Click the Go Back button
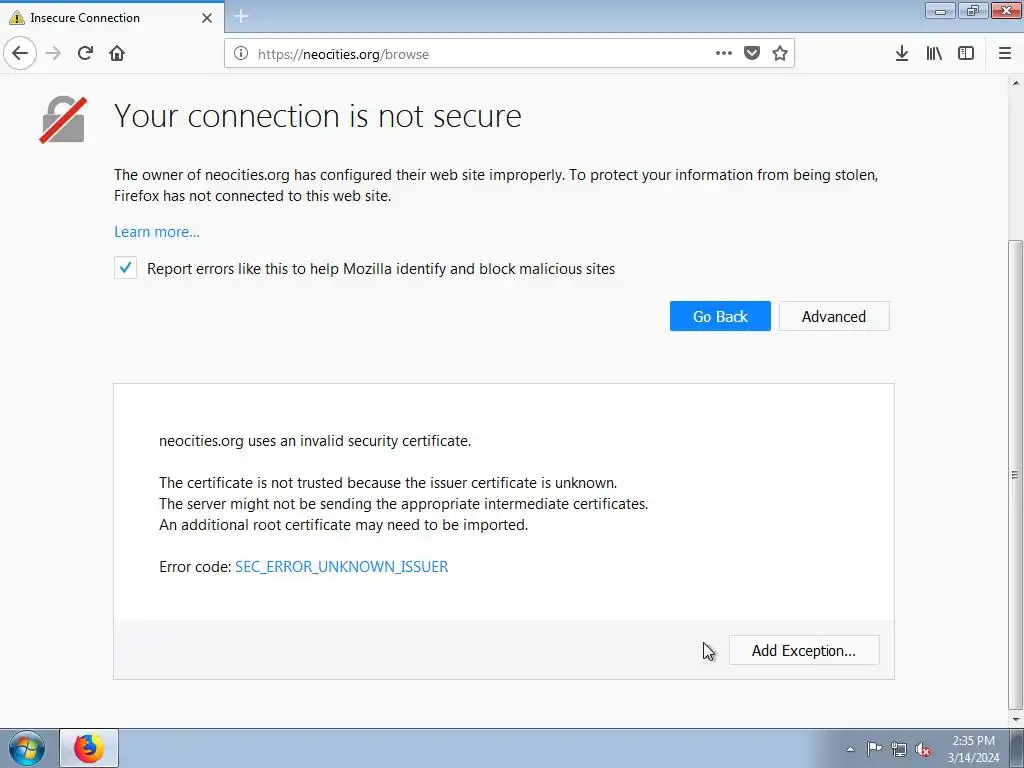 pyautogui.click(x=720, y=316)
